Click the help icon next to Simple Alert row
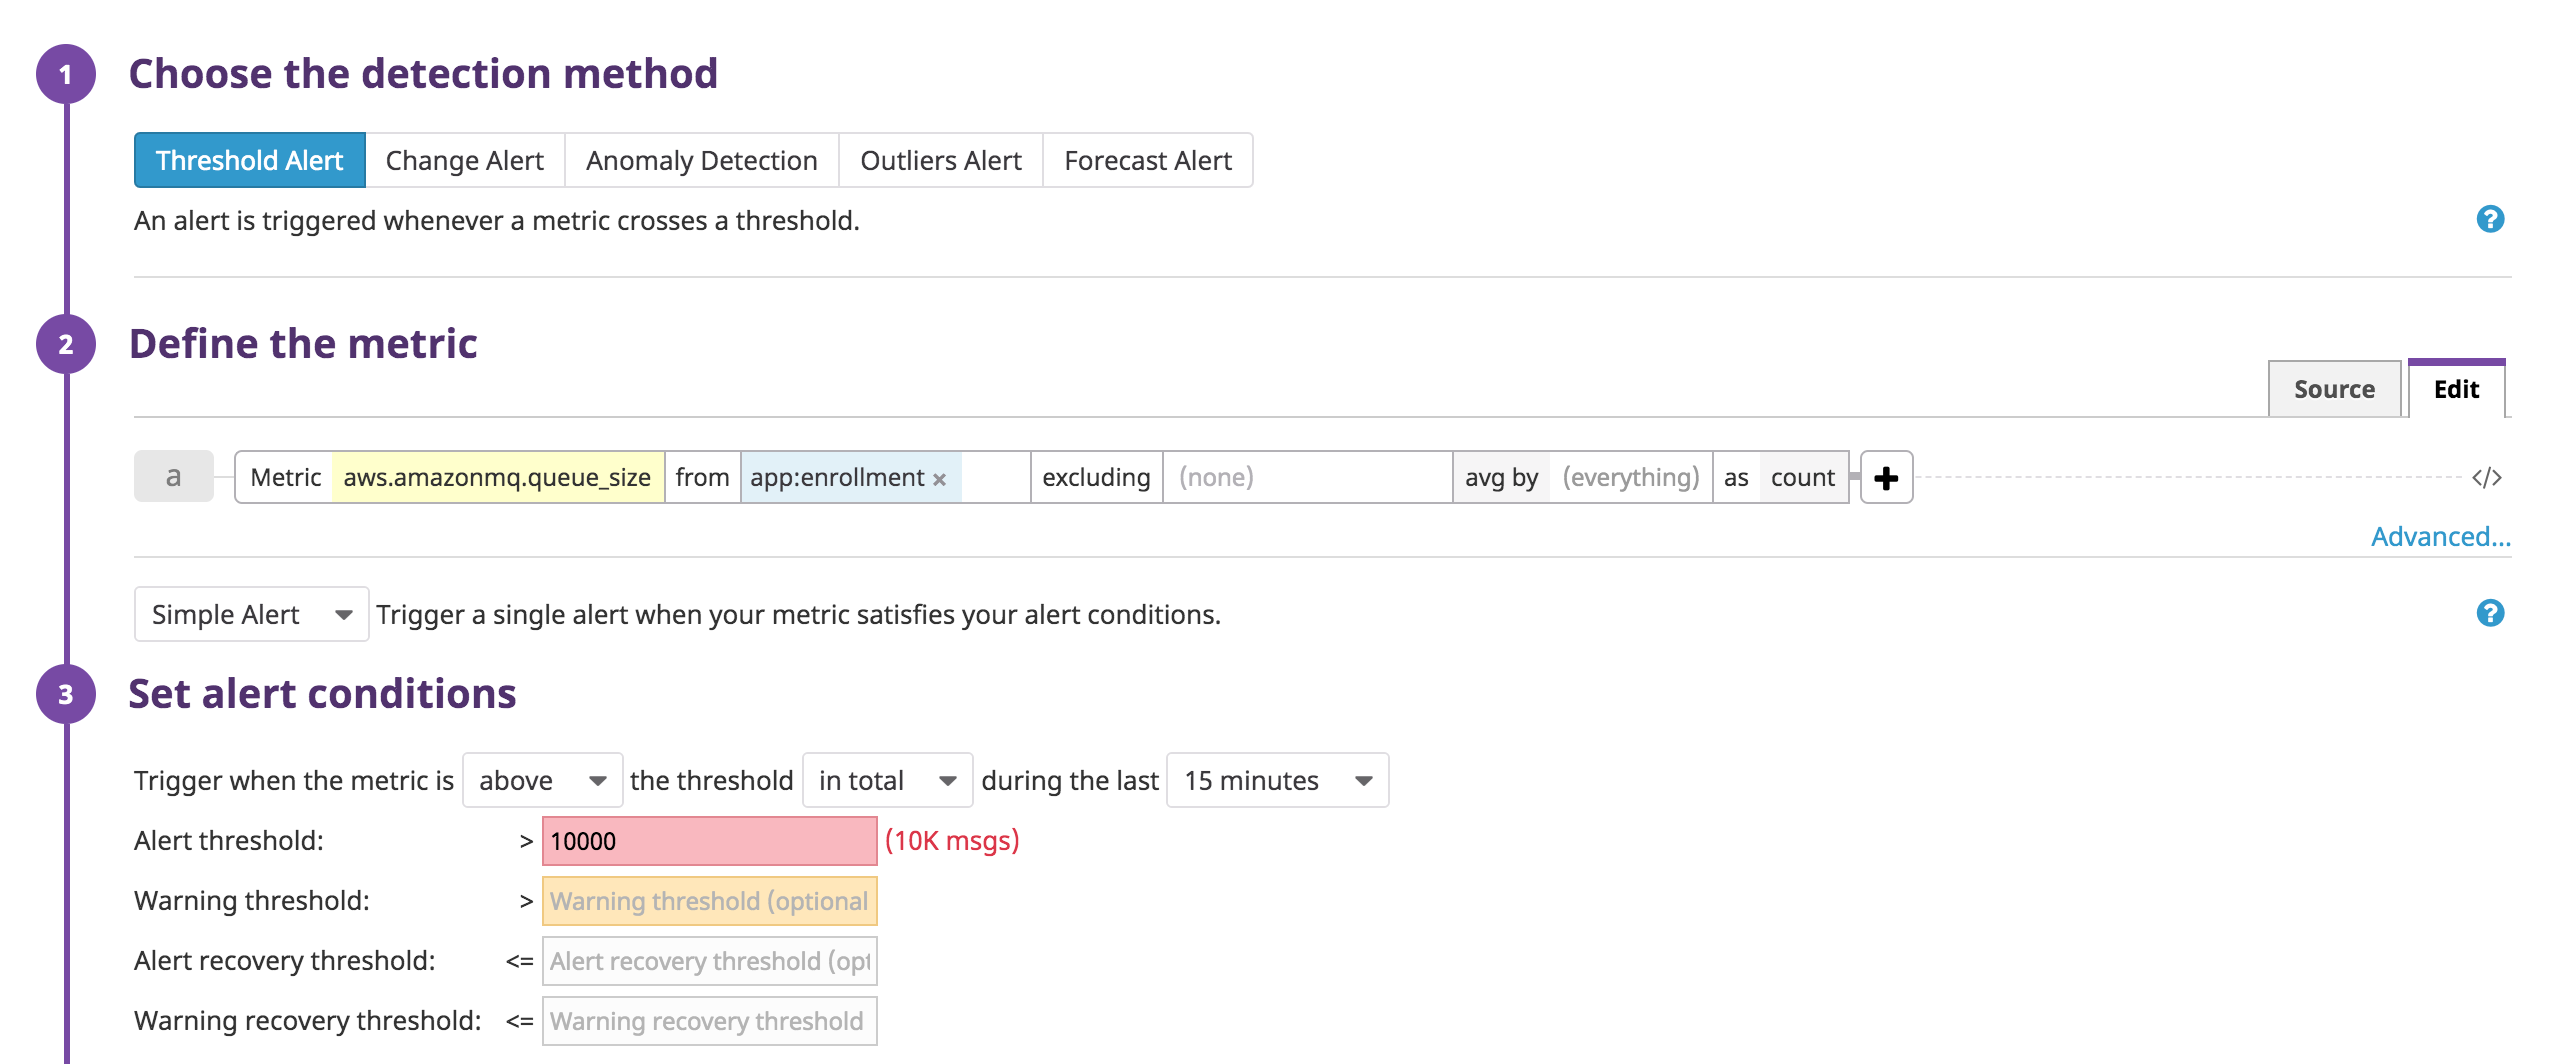Viewport: 2560px width, 1064px height. tap(2492, 614)
